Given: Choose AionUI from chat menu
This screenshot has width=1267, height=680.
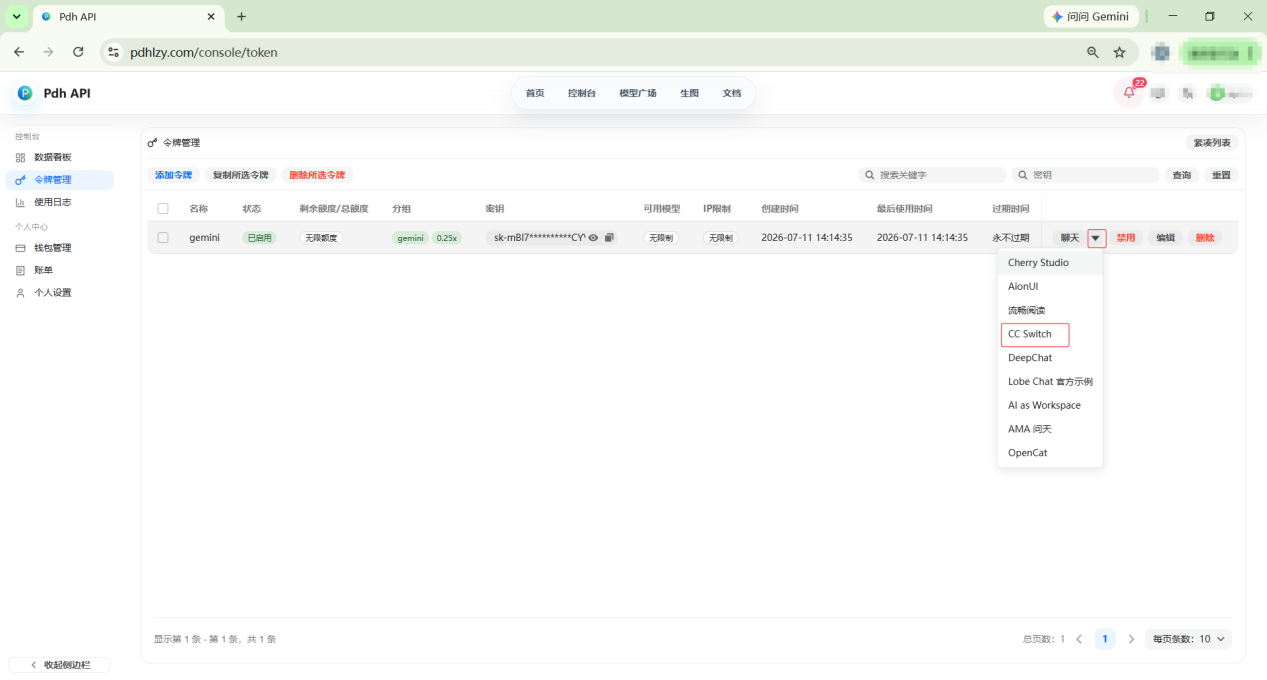Looking at the screenshot, I should pos(1050,287).
